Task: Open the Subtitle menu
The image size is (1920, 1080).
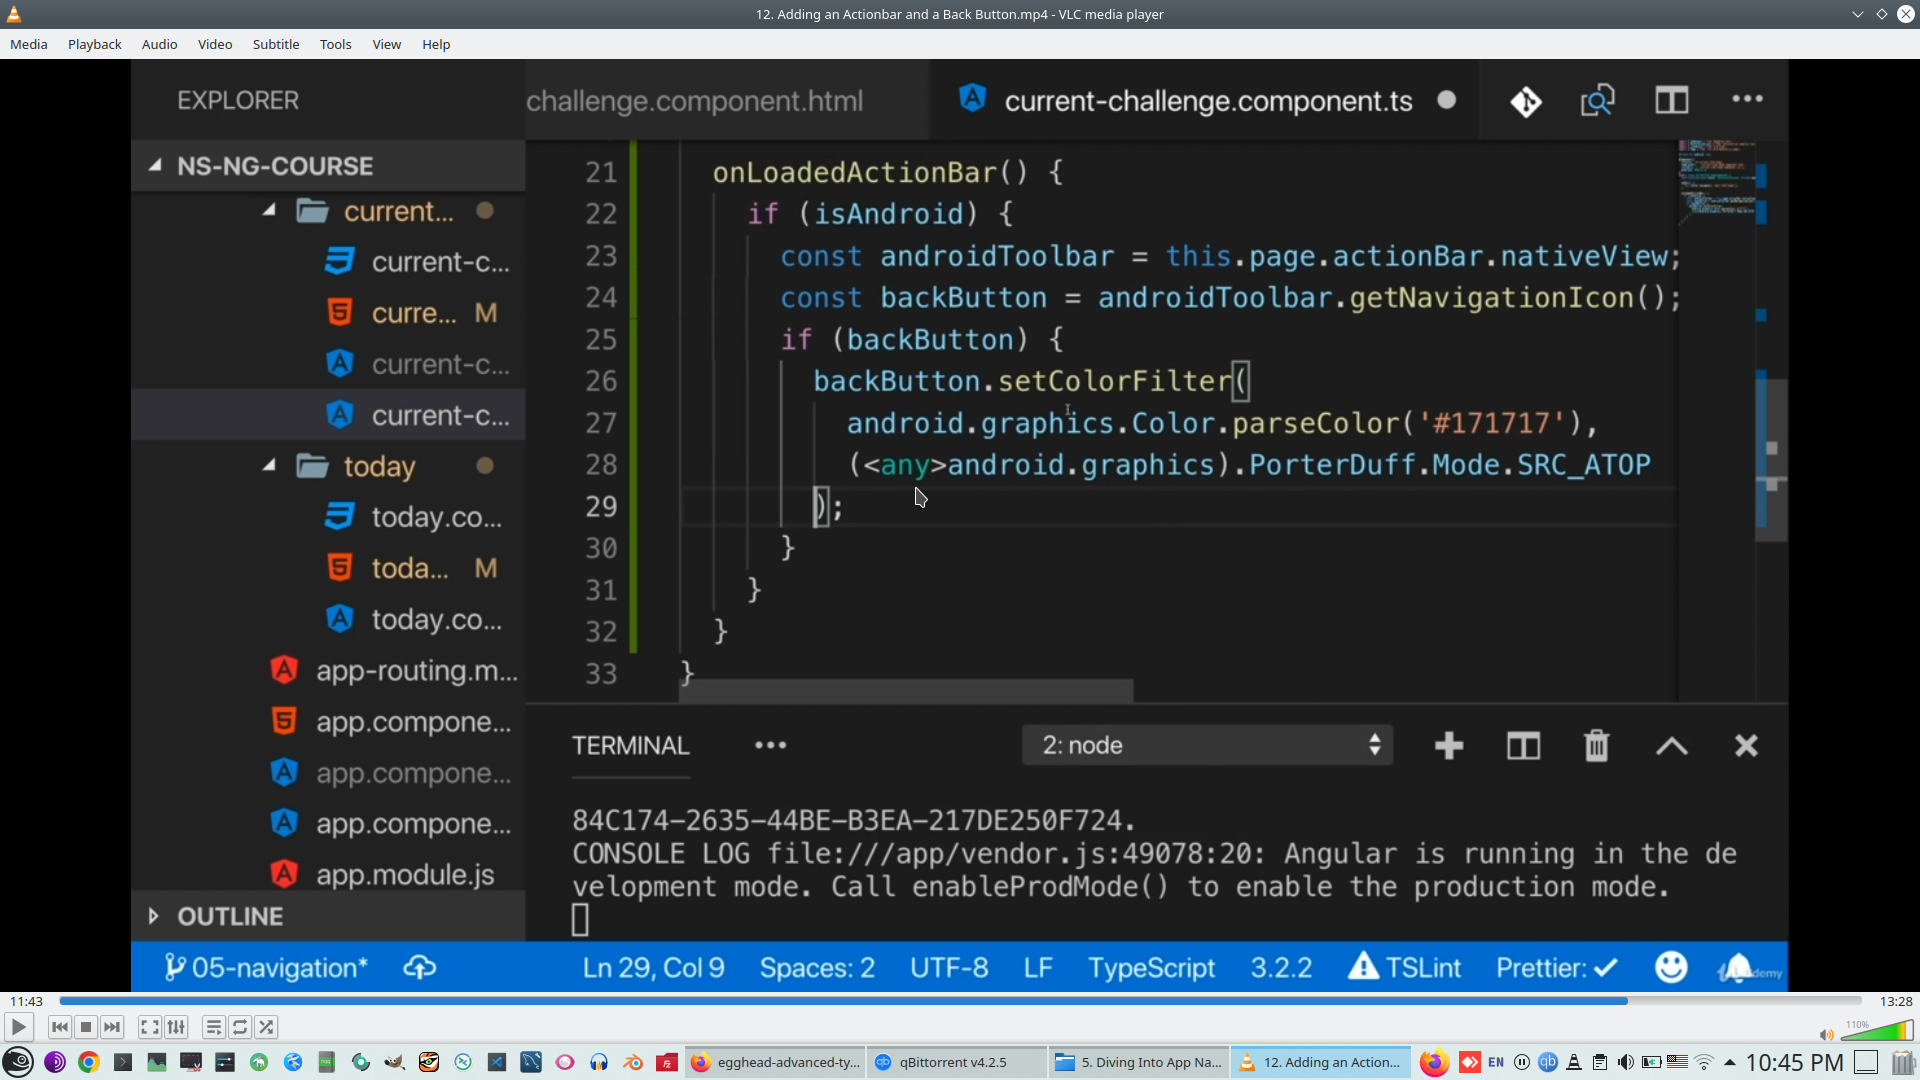Action: [x=275, y=44]
